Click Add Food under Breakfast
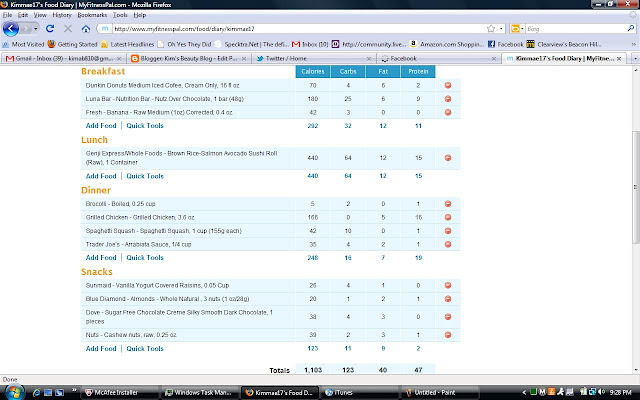Viewport: 640px width, 400px height. point(101,126)
